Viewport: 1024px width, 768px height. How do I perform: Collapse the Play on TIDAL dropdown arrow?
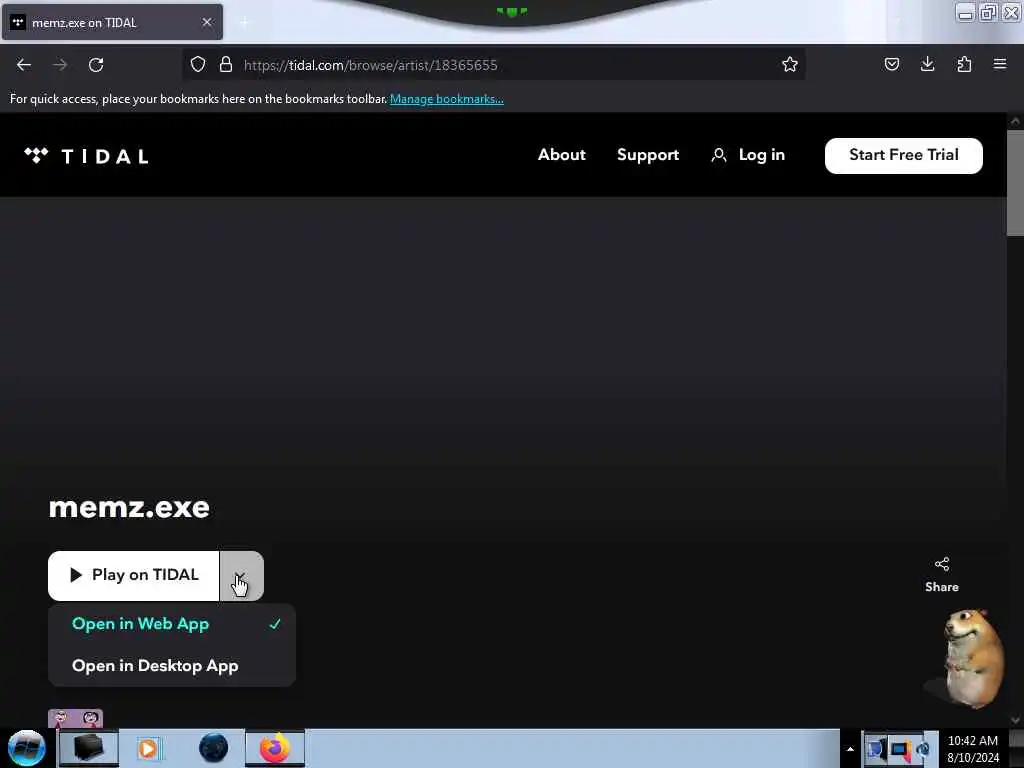coord(242,575)
